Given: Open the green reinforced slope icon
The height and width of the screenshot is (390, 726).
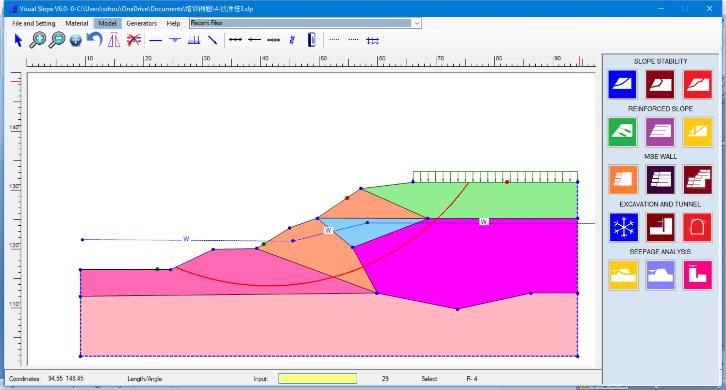Looking at the screenshot, I should [x=622, y=132].
